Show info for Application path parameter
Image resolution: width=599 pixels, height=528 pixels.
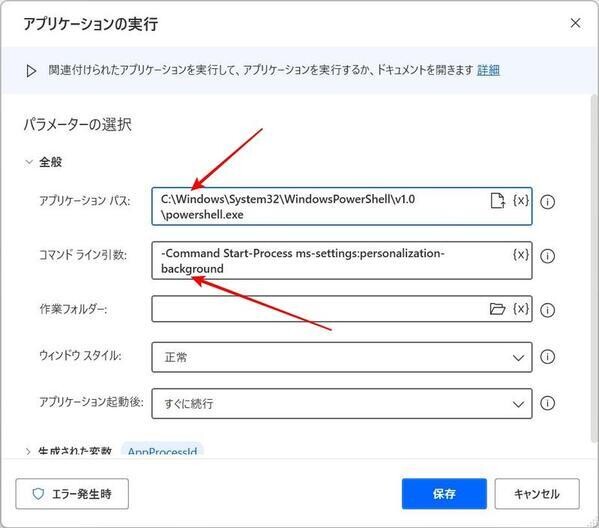pyautogui.click(x=547, y=202)
